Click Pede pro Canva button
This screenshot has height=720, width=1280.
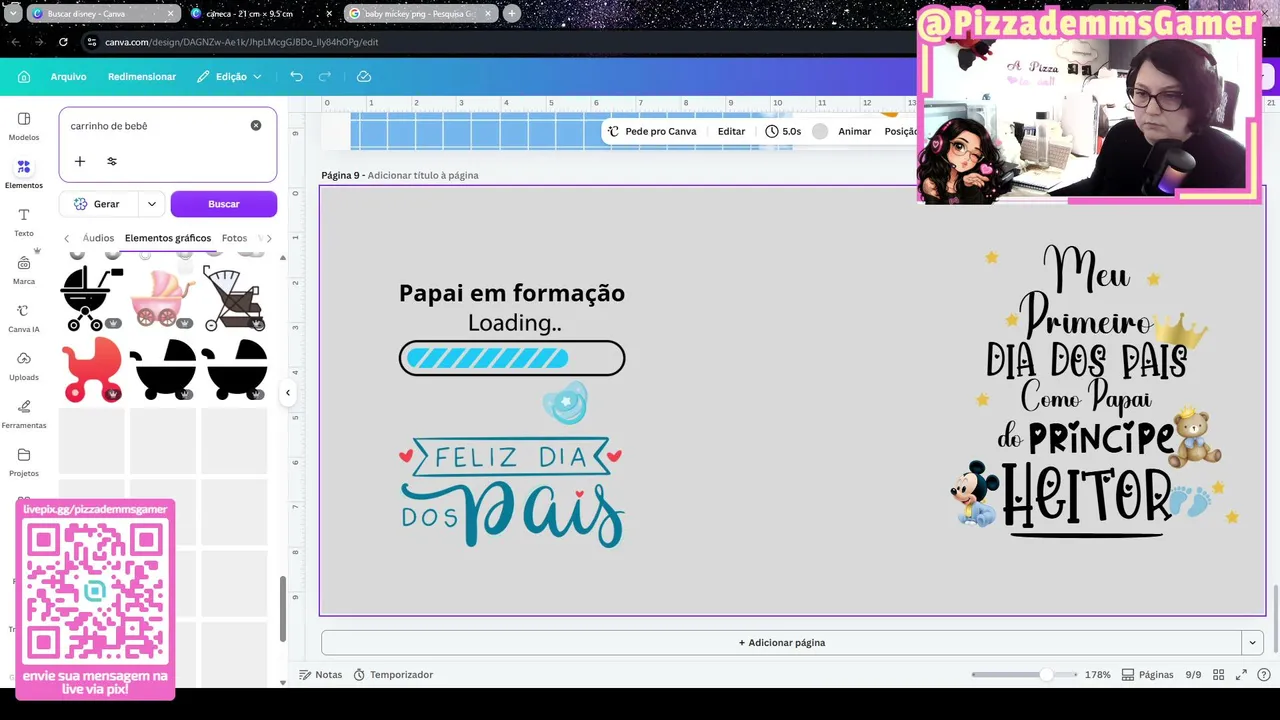click(652, 131)
